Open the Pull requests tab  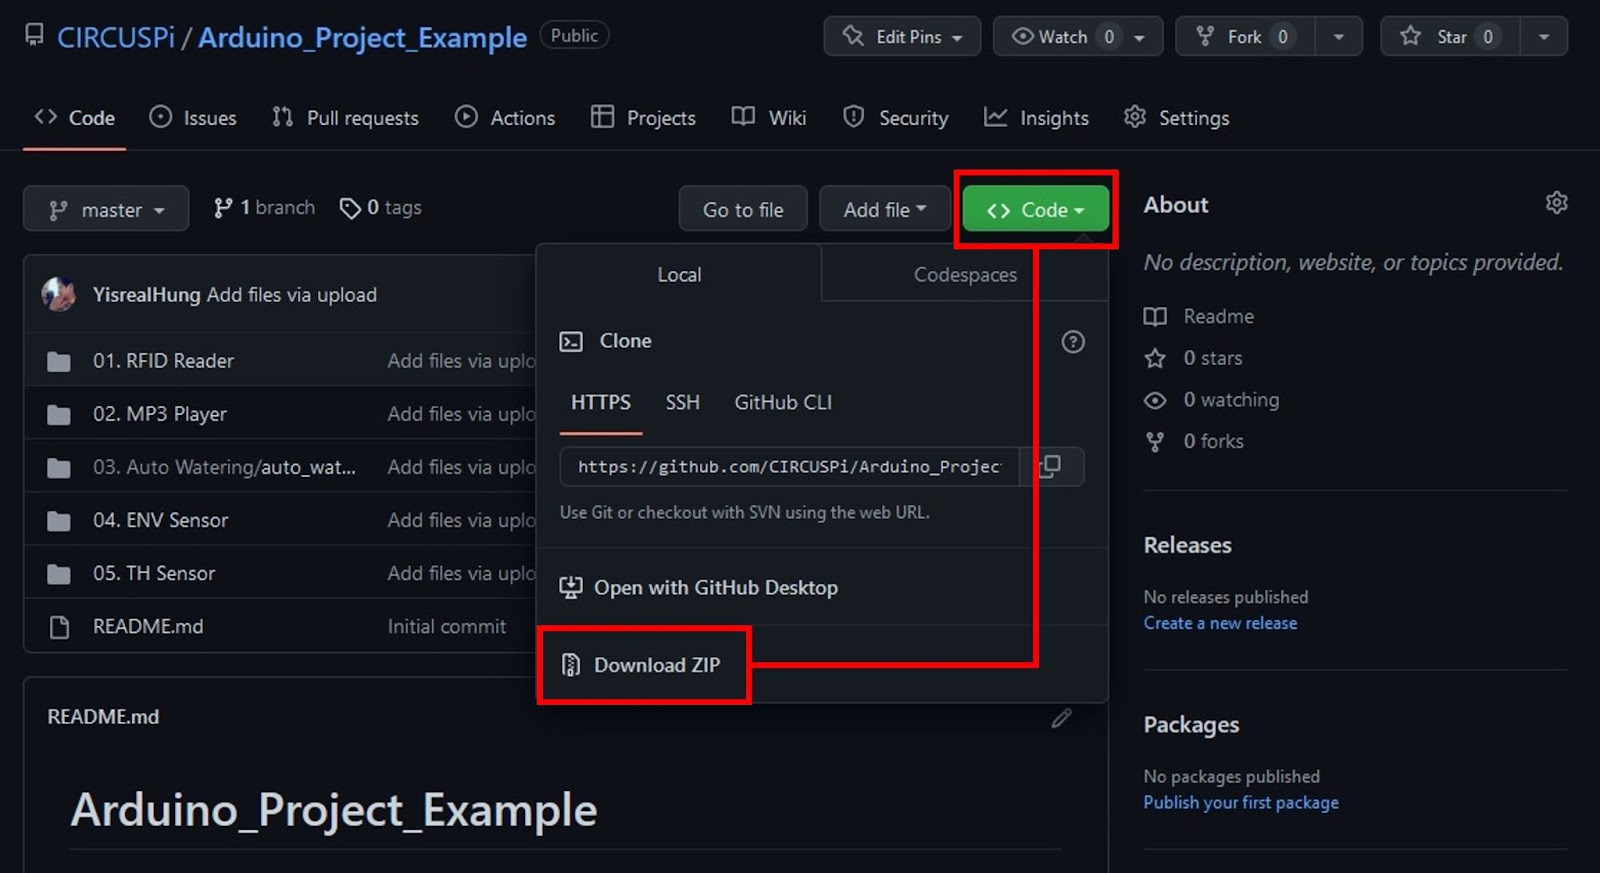click(346, 117)
